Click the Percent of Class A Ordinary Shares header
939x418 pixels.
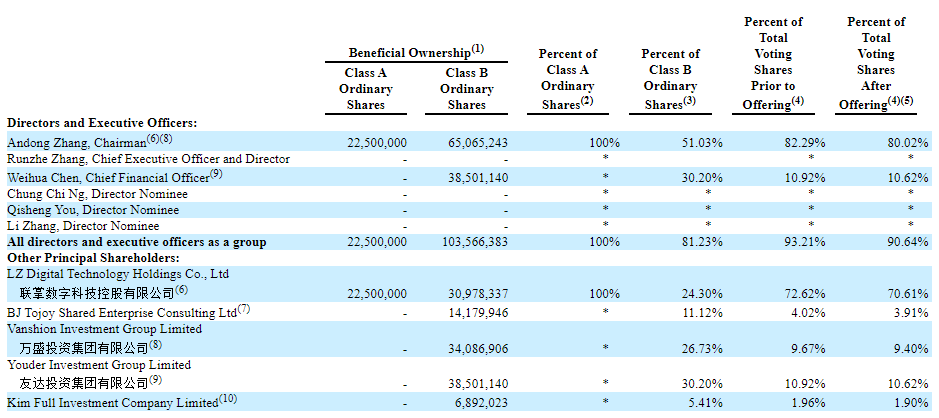[567, 78]
